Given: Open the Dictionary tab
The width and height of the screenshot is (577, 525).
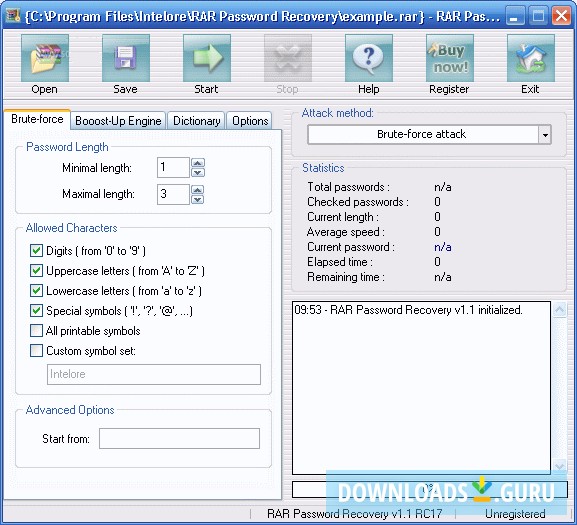Looking at the screenshot, I should tap(197, 121).
